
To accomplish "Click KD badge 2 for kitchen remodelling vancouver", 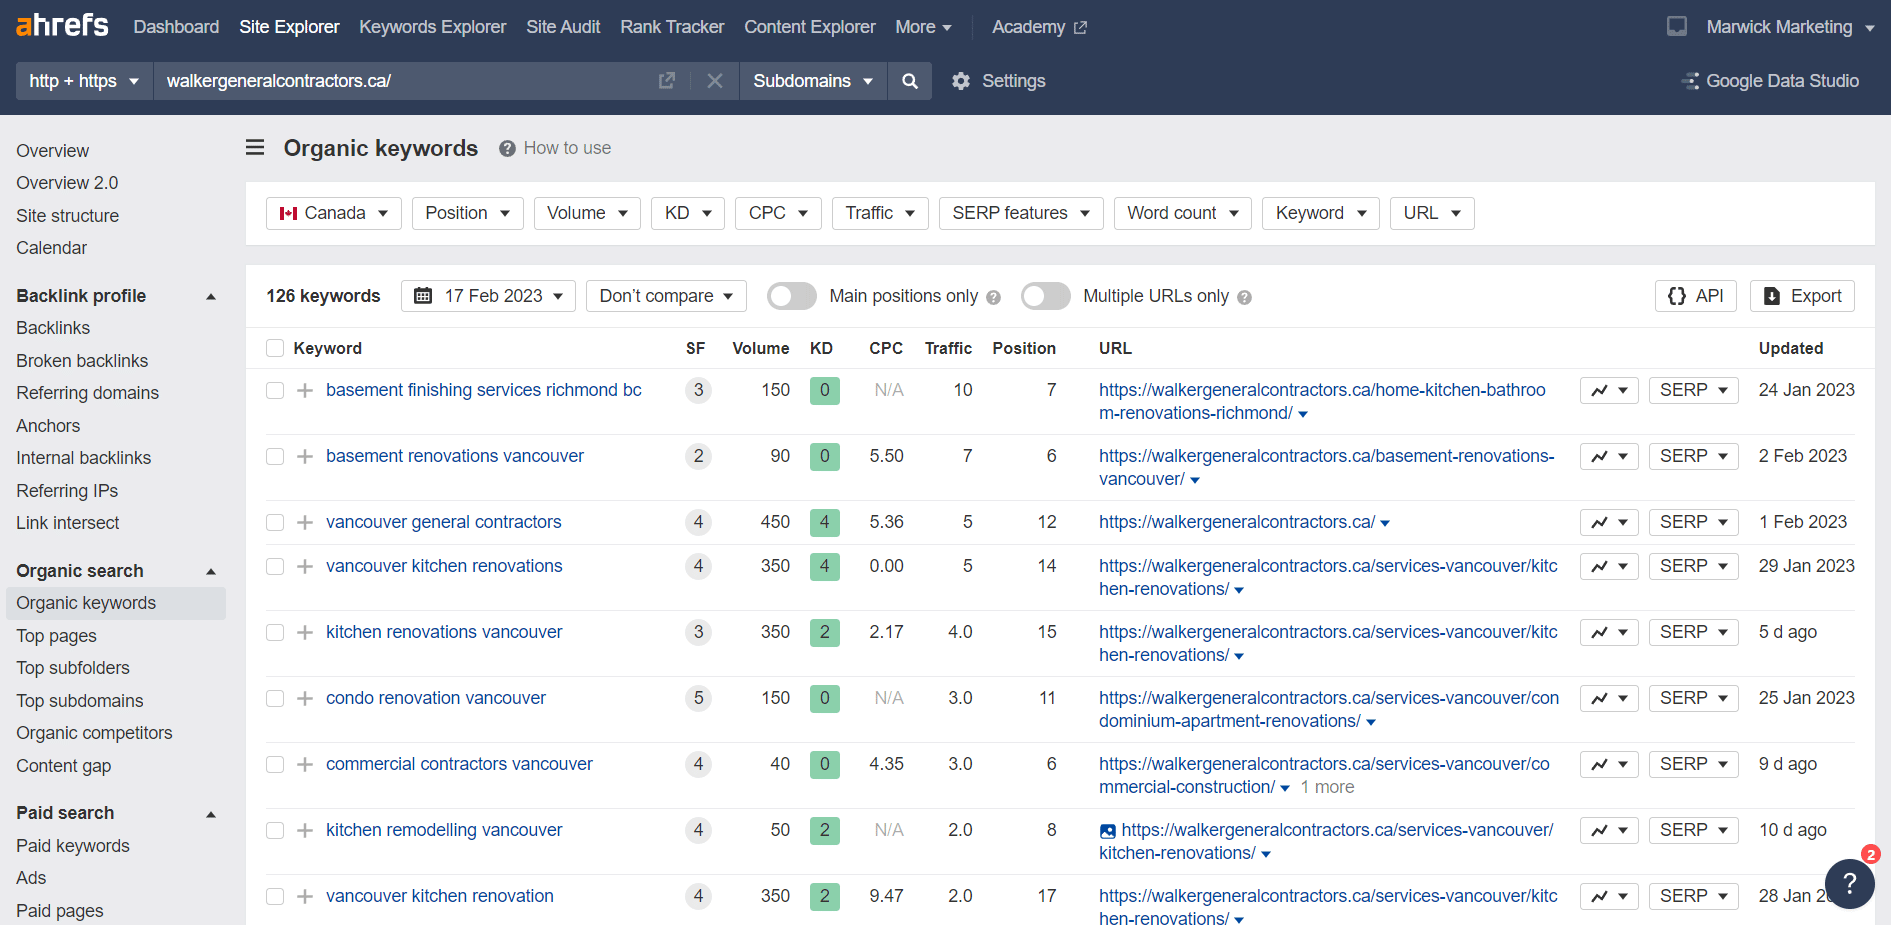I will (x=824, y=830).
